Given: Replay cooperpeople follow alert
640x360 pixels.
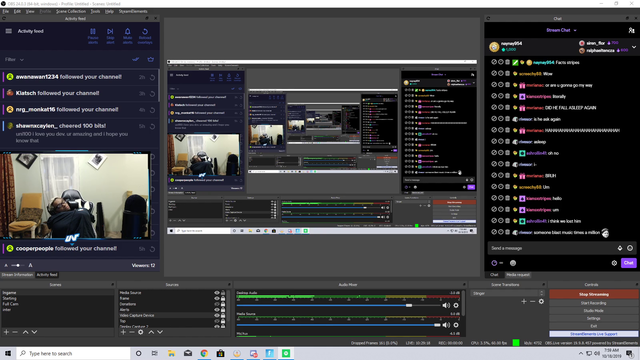Looking at the screenshot, I should [x=152, y=249].
